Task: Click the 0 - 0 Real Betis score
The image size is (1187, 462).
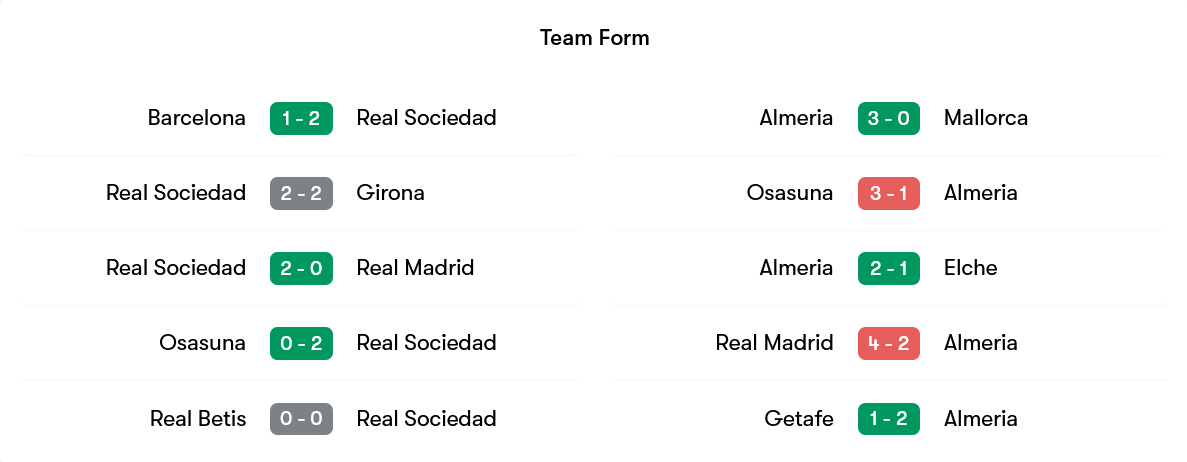Action: pos(301,418)
